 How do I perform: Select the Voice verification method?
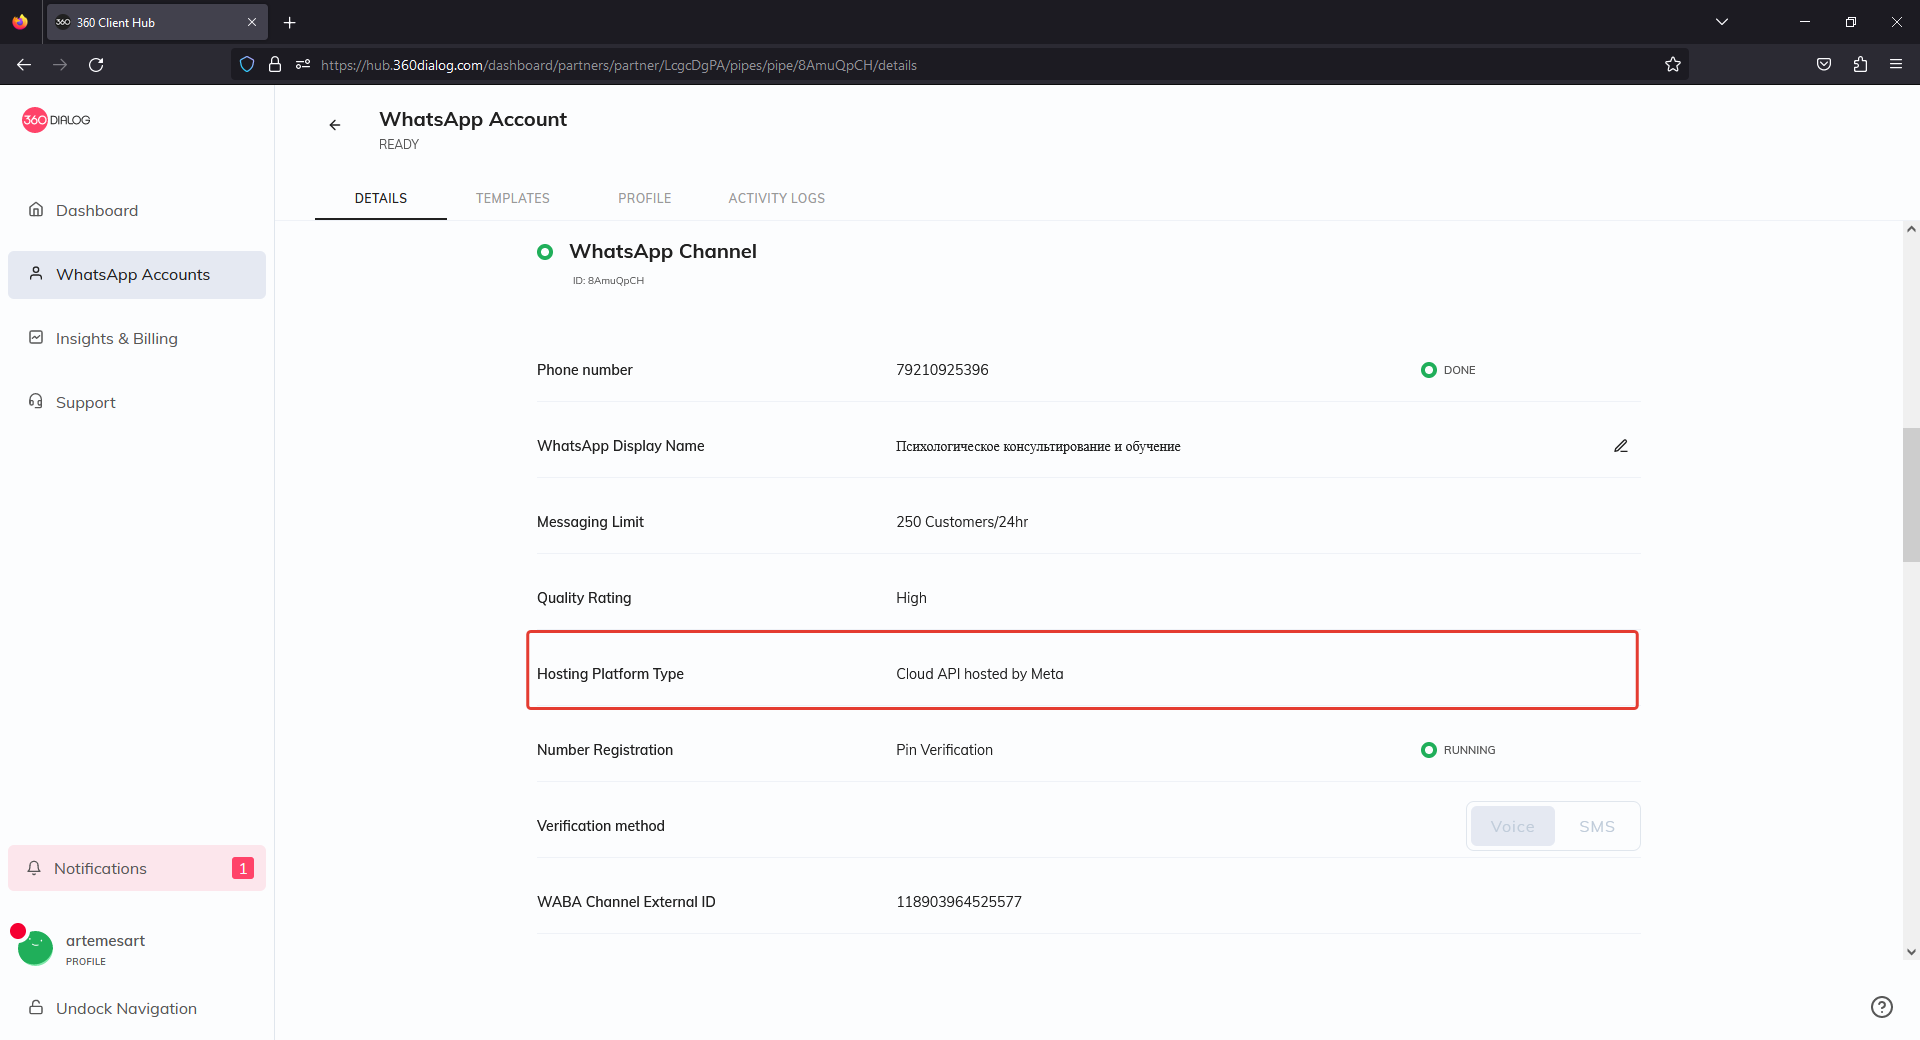(x=1512, y=826)
